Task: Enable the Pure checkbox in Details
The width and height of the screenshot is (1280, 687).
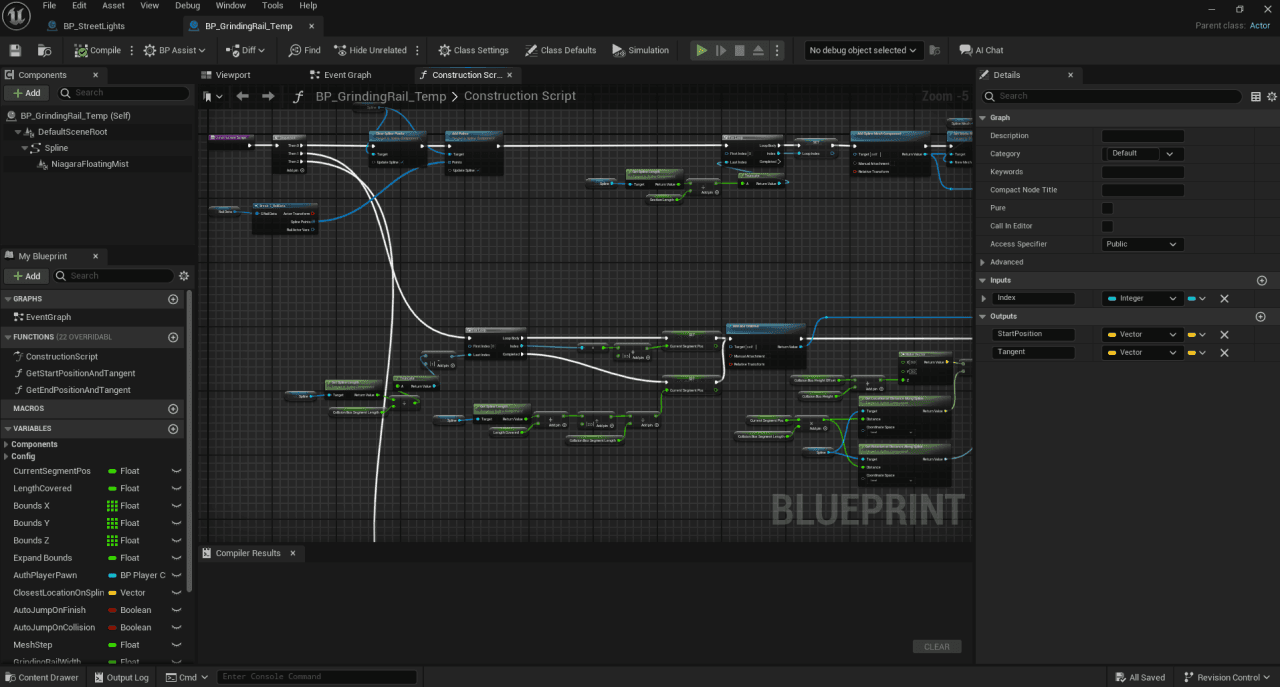Action: (x=1105, y=207)
